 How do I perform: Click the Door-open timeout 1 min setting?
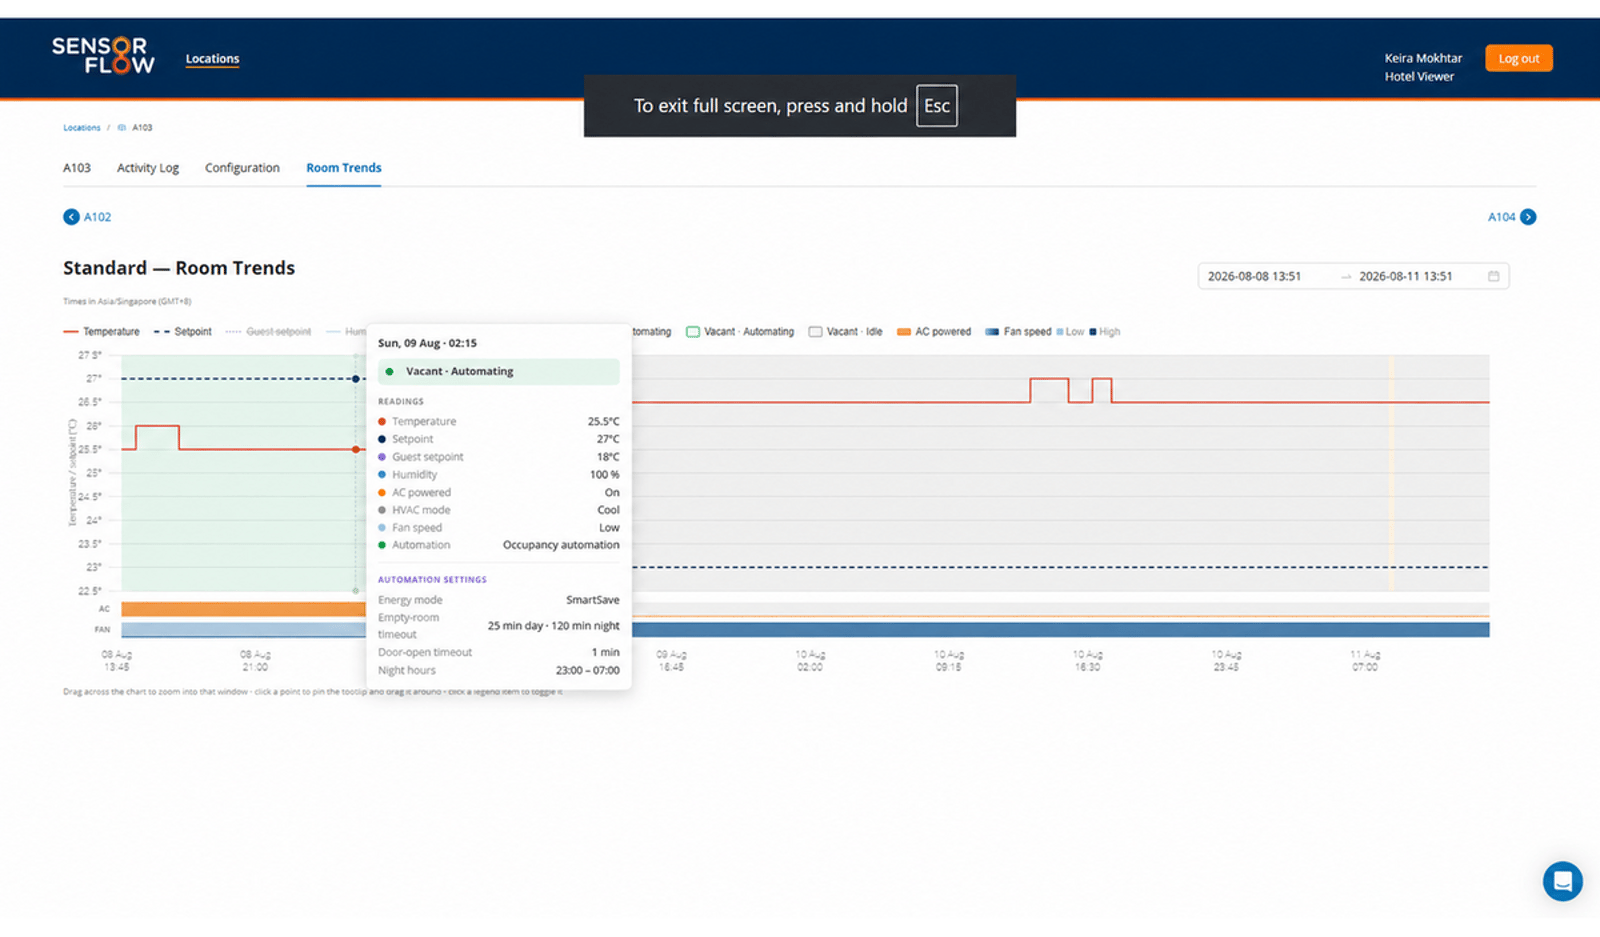click(499, 653)
